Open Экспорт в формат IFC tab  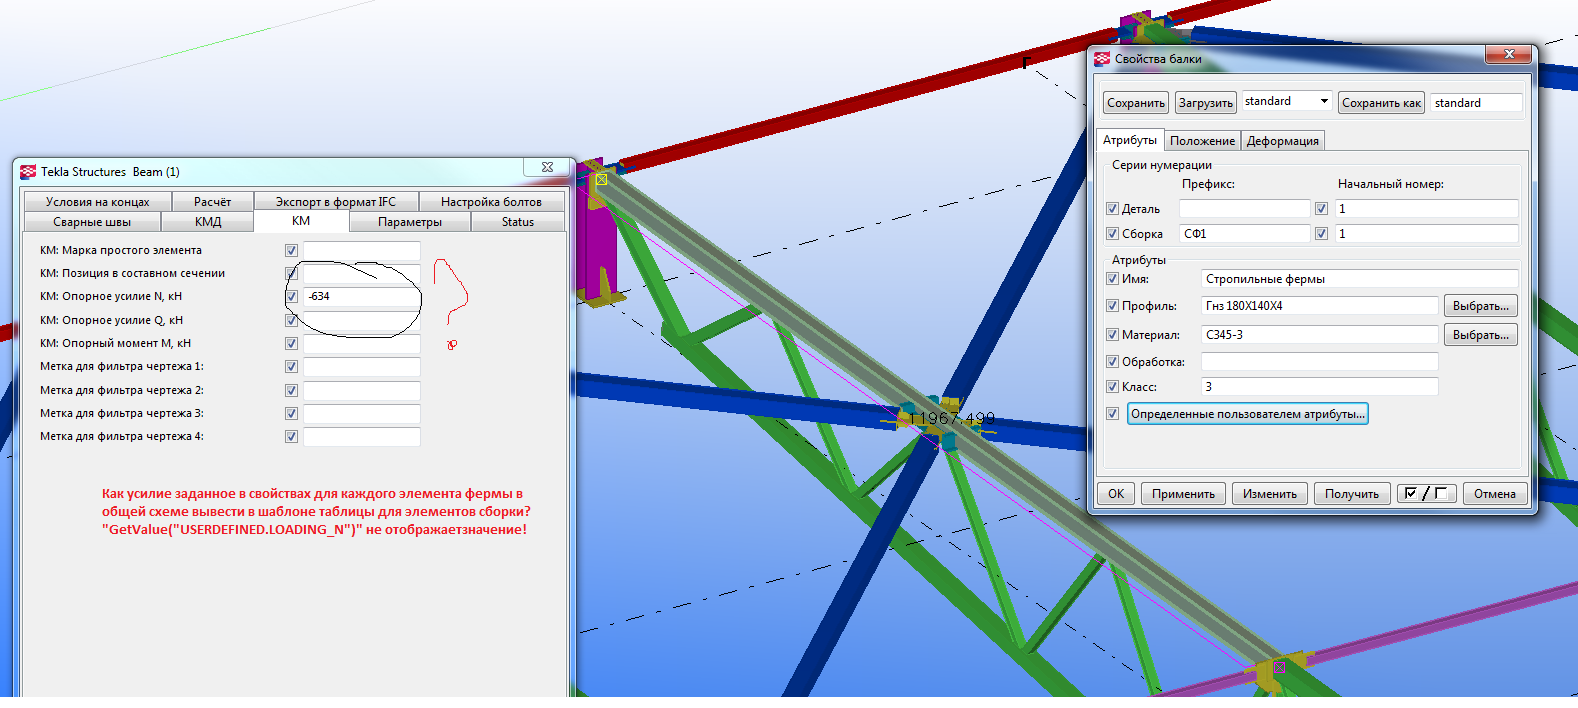[x=336, y=202]
